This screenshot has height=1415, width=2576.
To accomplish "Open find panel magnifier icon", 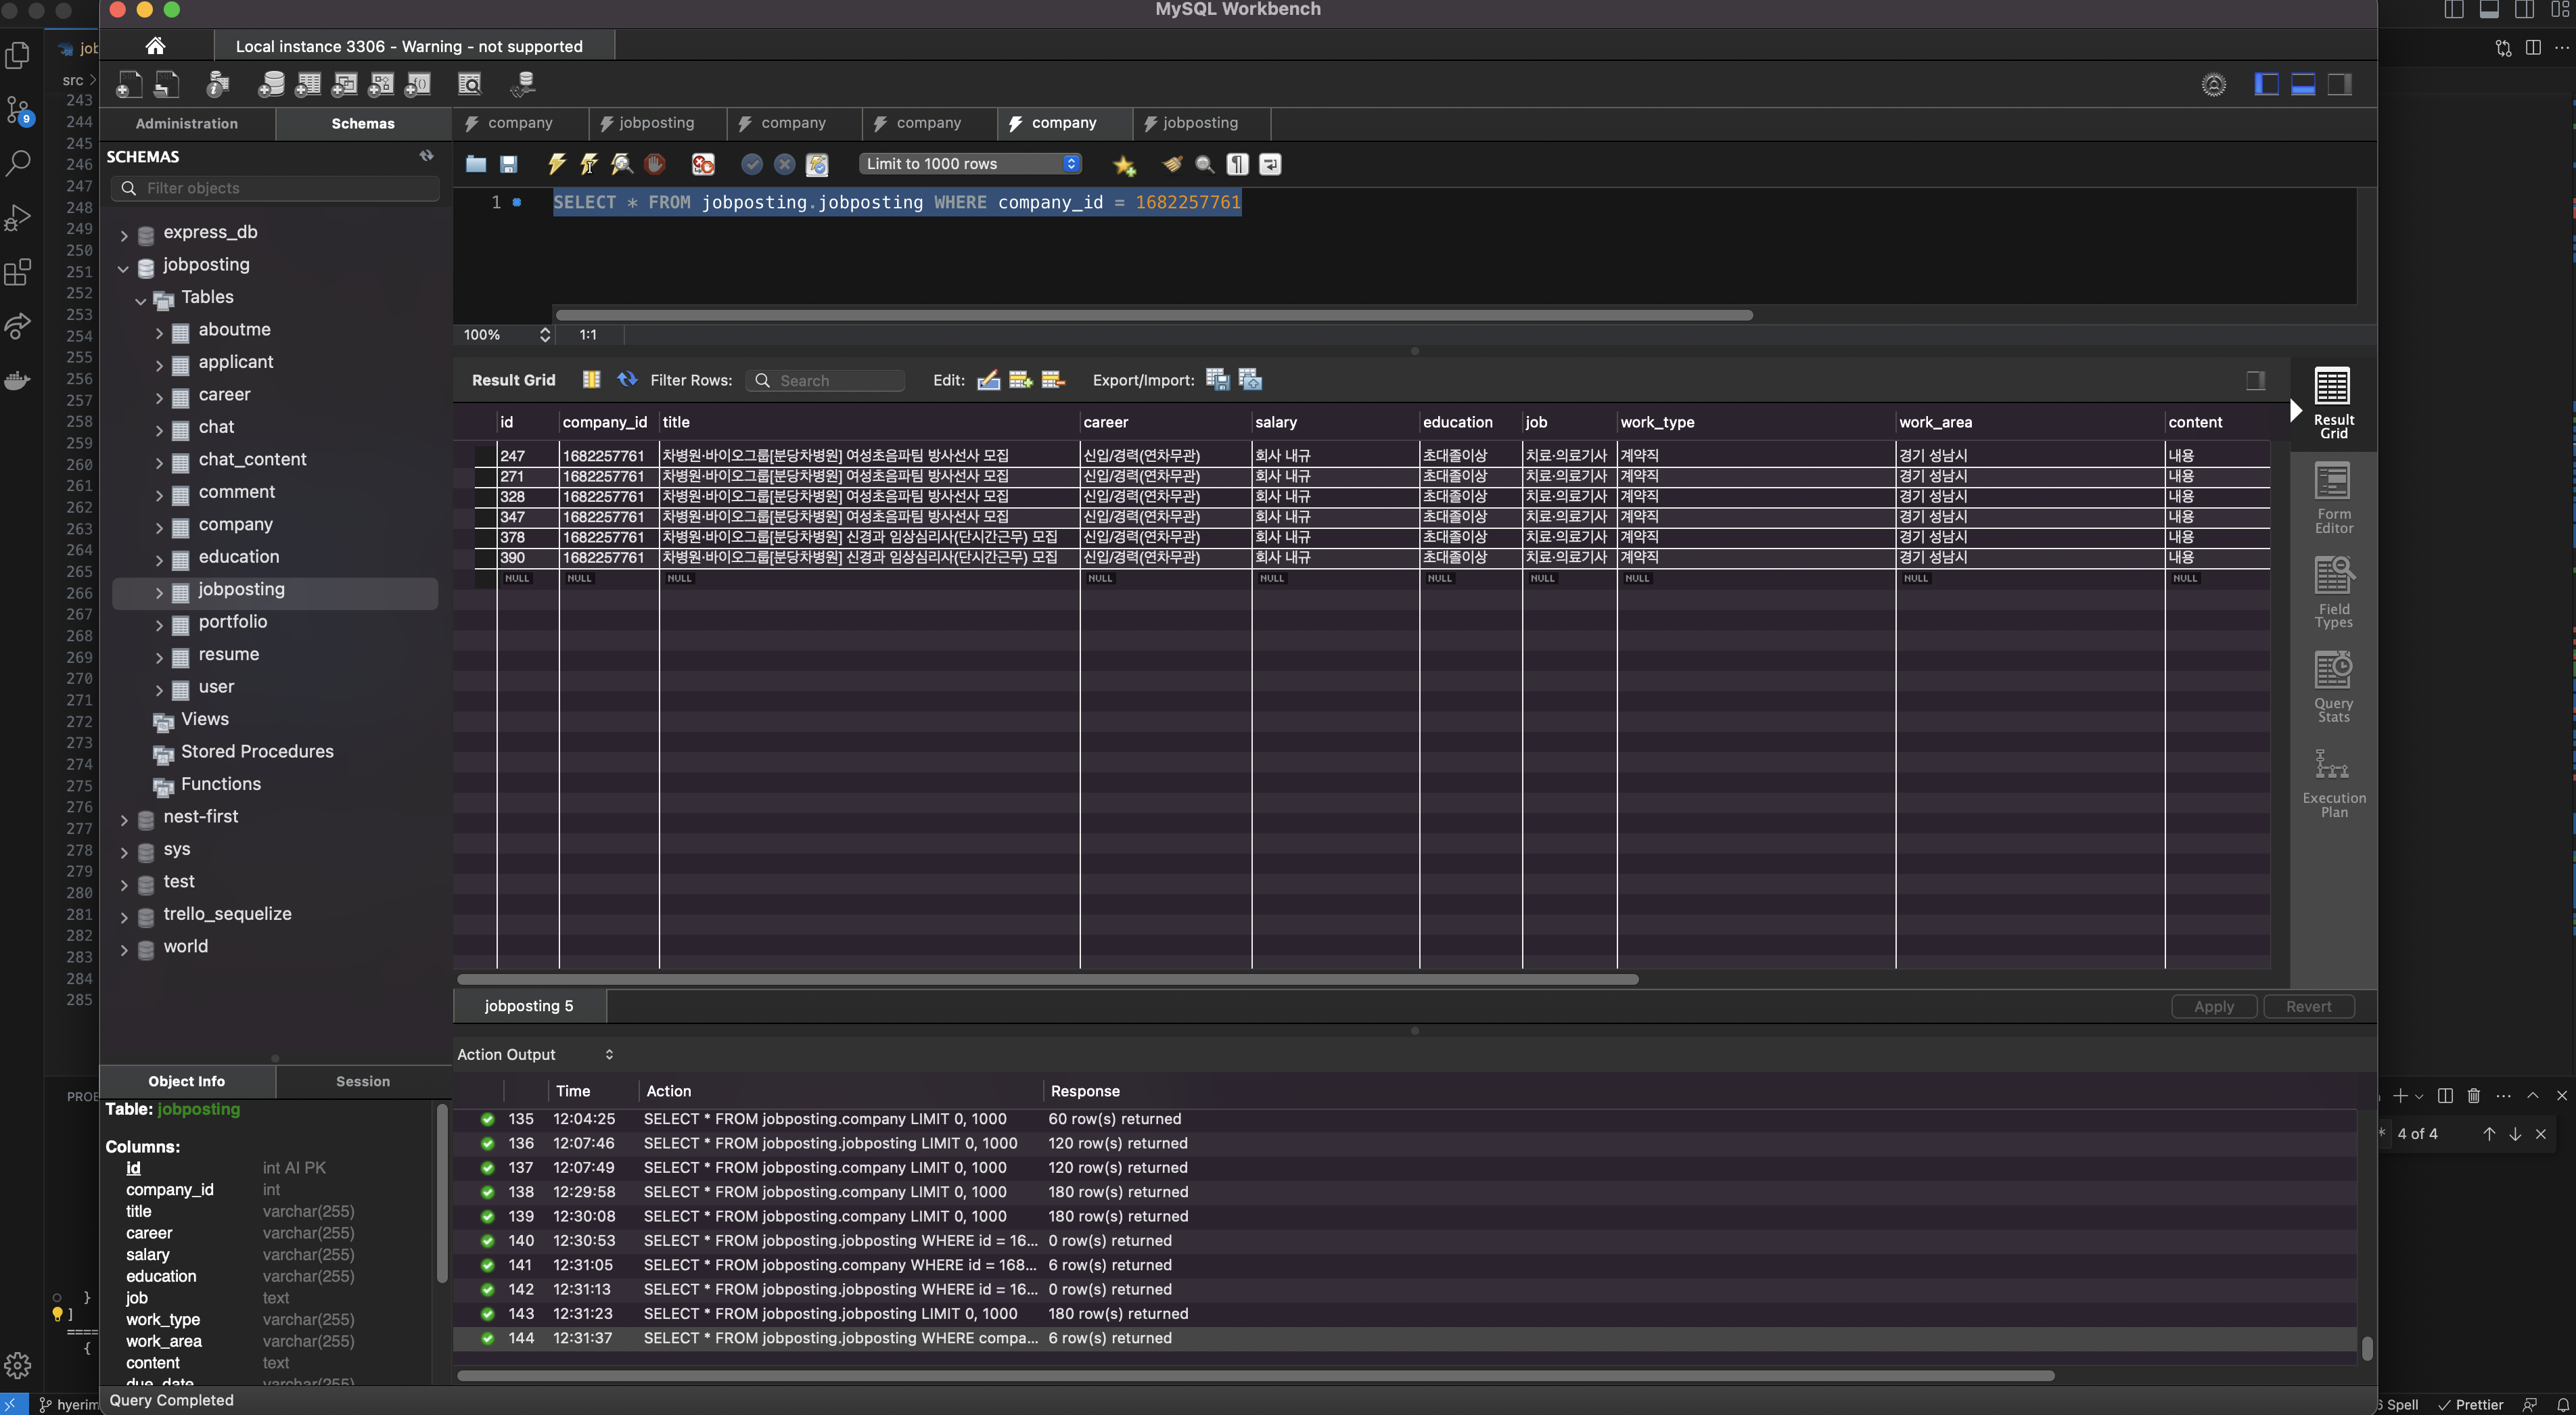I will [x=1205, y=164].
